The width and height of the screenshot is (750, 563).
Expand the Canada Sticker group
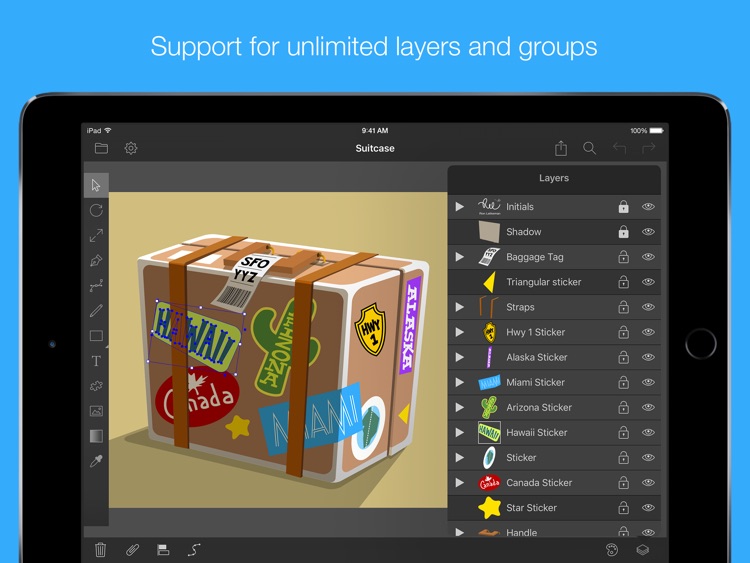pyautogui.click(x=460, y=482)
